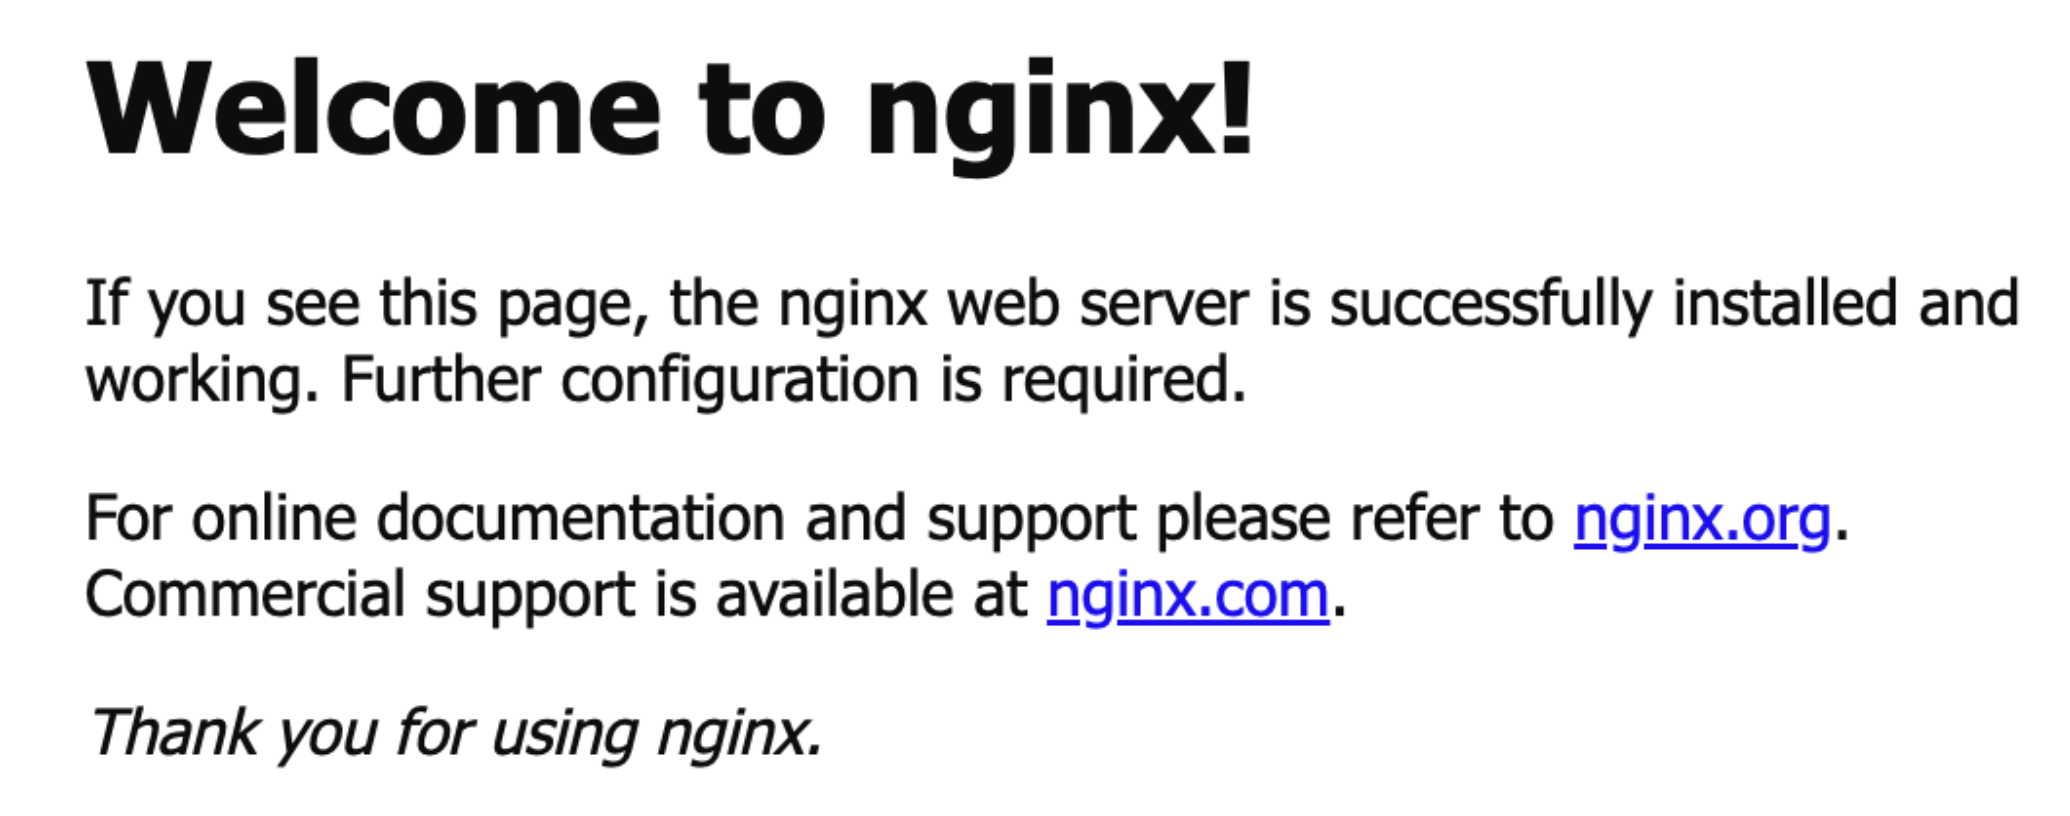2070x816 pixels.
Task: Click the sentence 'Further configuration is required.'
Action: click(794, 382)
